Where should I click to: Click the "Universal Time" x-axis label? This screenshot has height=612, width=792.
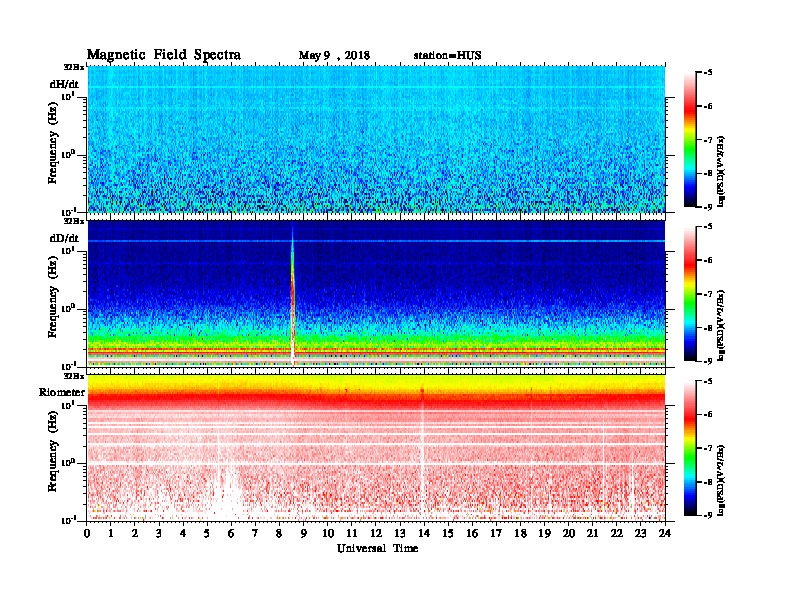(377, 548)
